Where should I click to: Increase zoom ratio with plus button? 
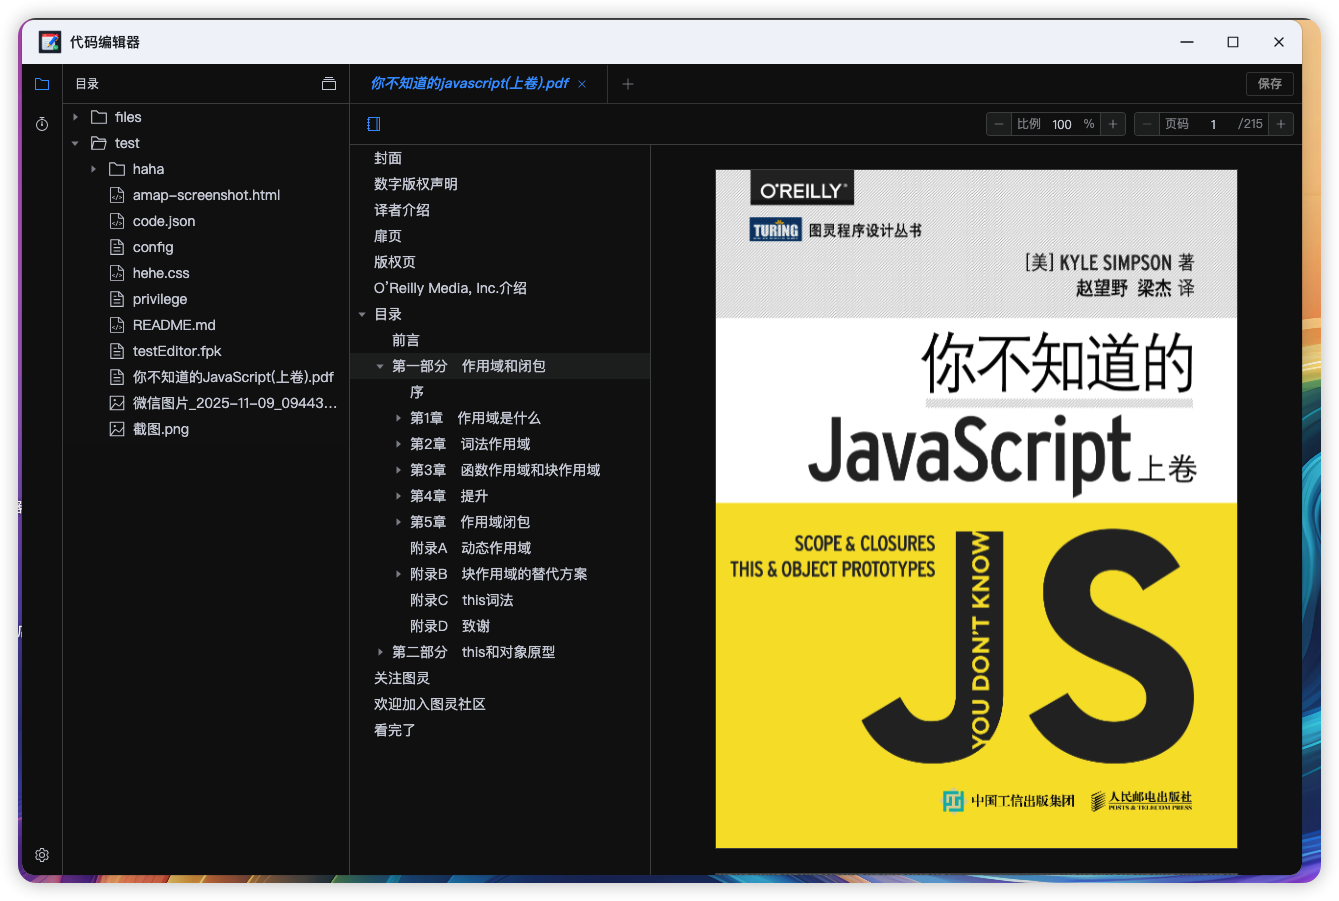pos(1113,124)
